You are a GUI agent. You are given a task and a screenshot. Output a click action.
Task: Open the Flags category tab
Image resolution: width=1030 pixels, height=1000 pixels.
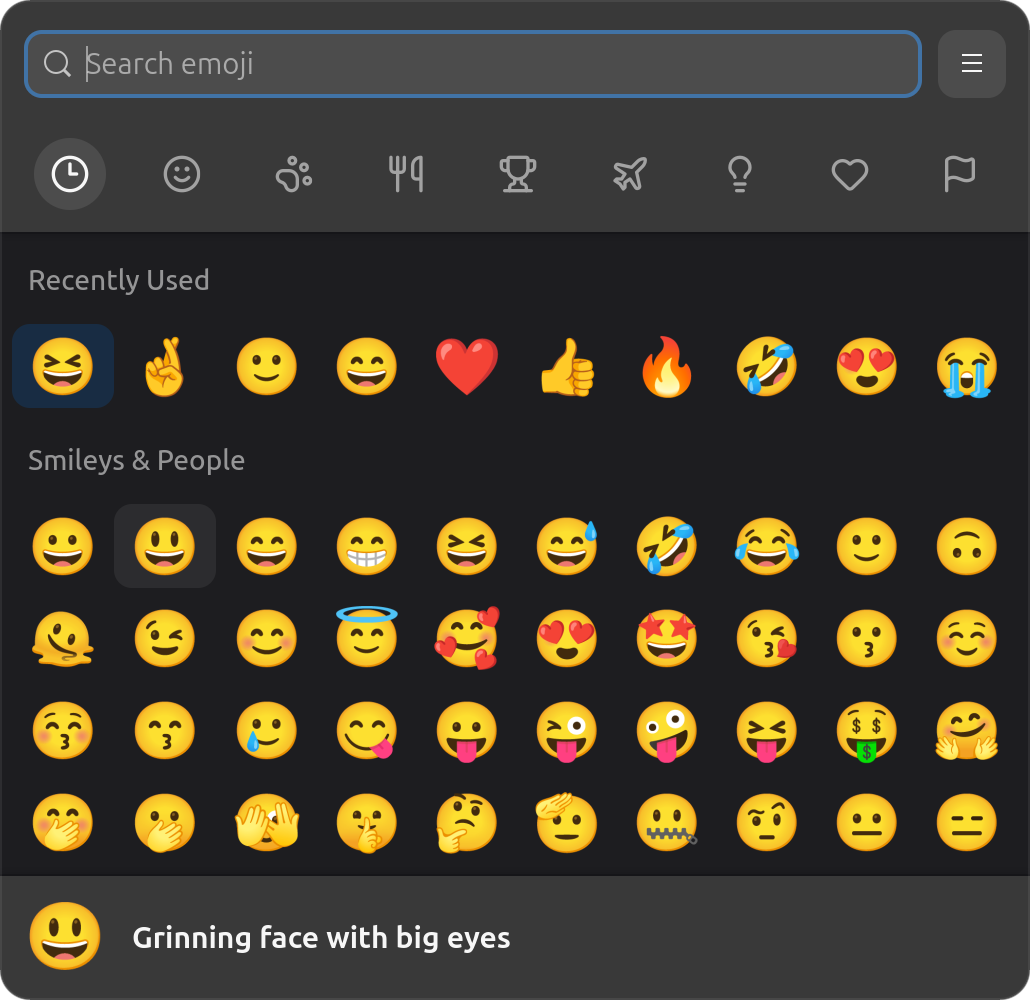960,174
